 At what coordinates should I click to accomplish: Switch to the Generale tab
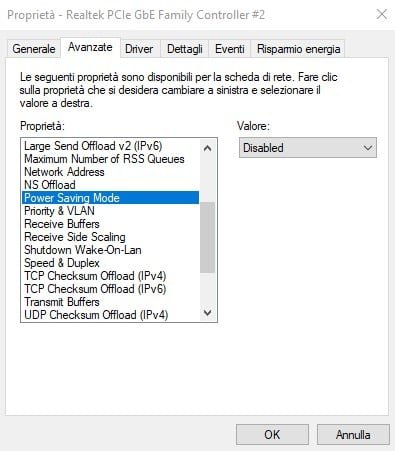coord(34,49)
